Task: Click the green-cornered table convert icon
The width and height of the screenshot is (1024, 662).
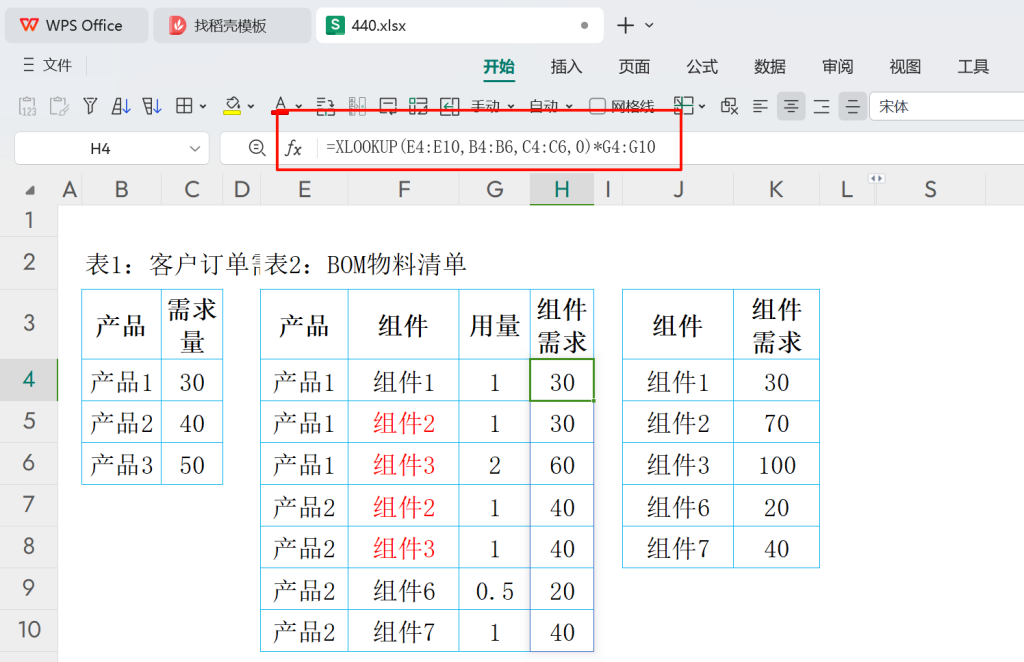Action: click(x=418, y=106)
